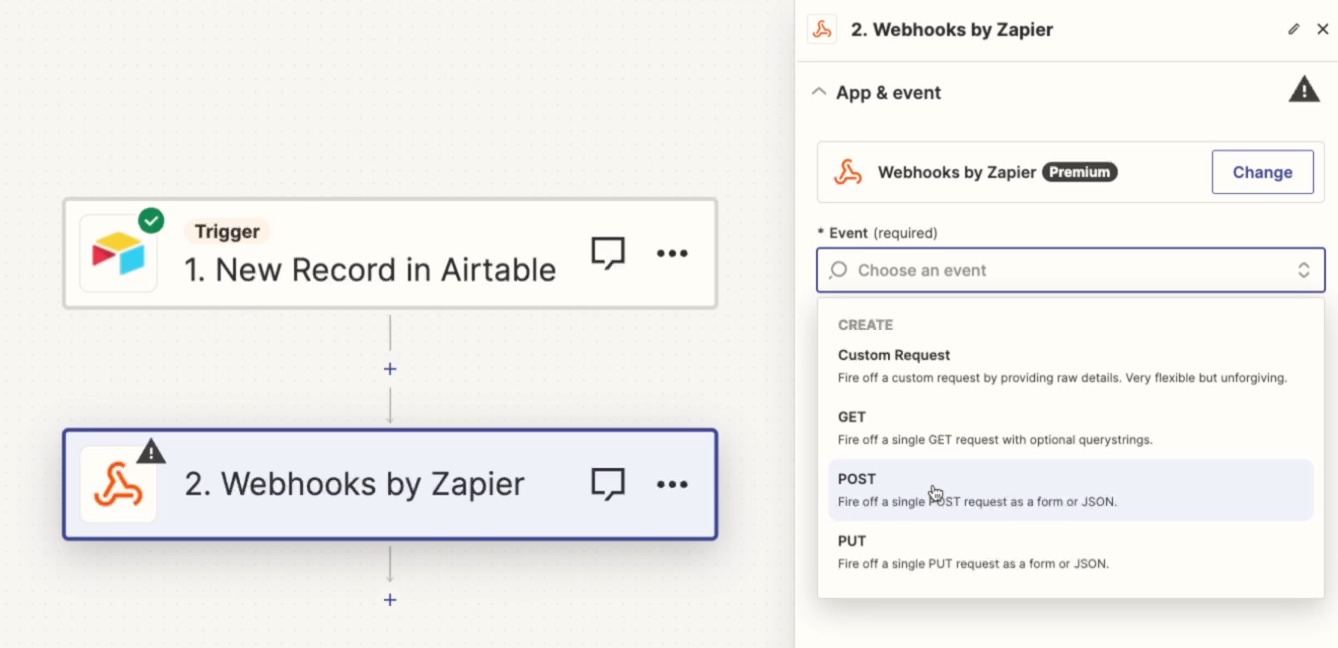
Task: Click warning triangle in App & event section
Action: pyautogui.click(x=1304, y=90)
